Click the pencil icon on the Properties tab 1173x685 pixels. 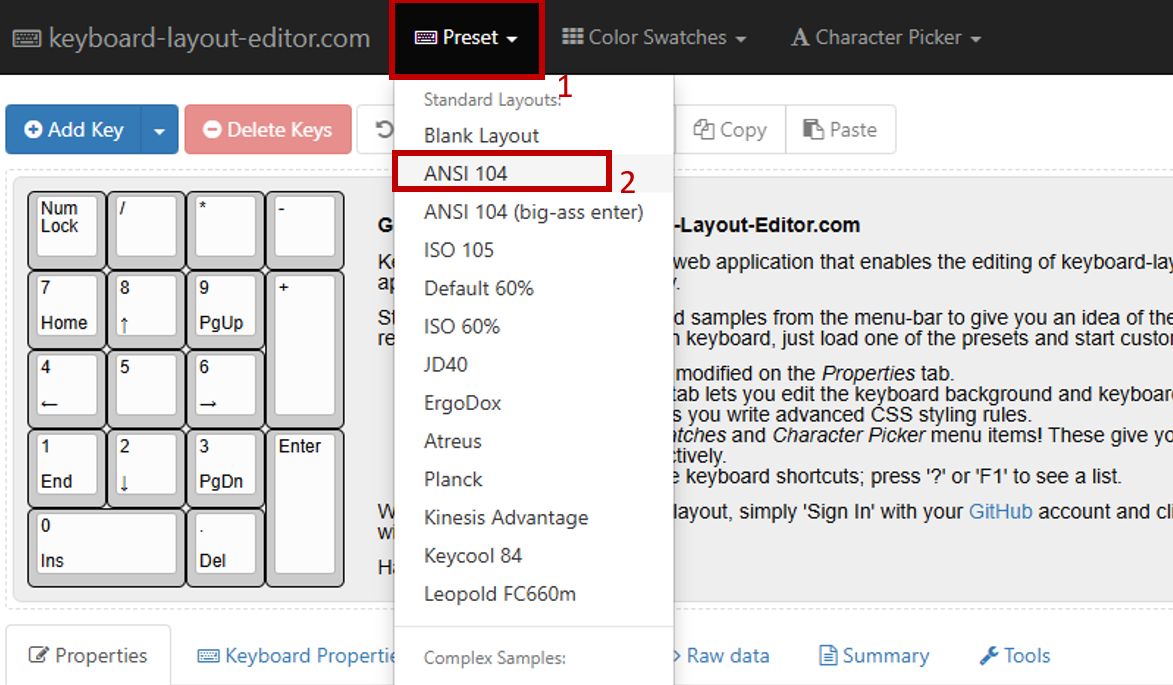[37, 655]
